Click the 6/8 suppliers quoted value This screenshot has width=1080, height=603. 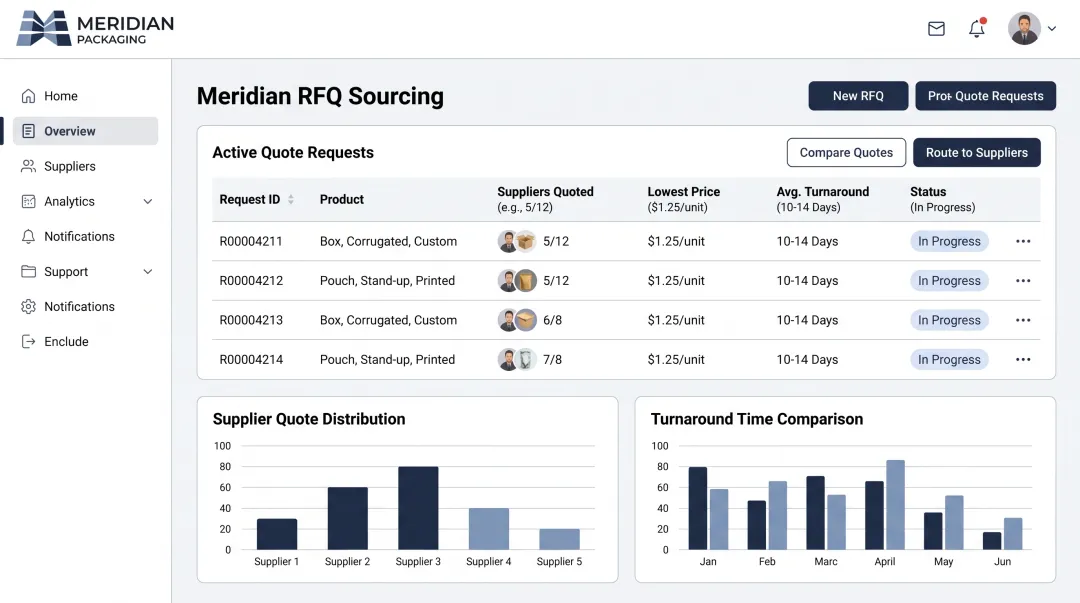(552, 320)
